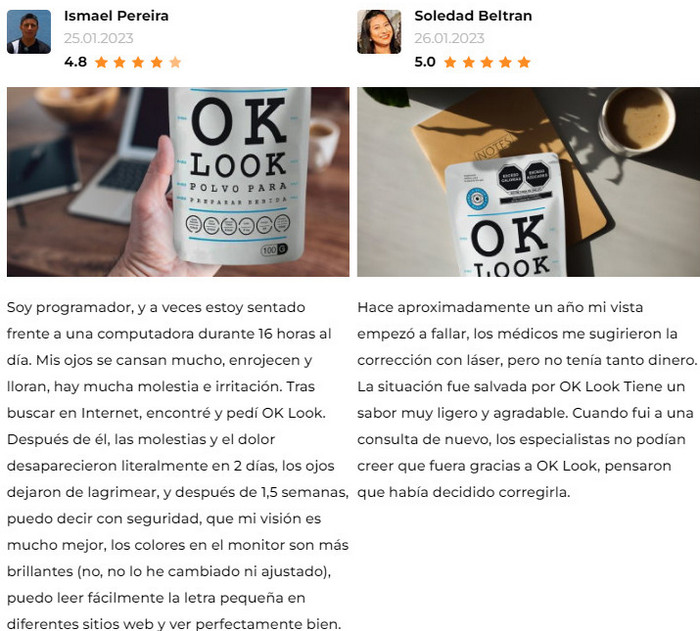This screenshot has height=631, width=700.
Task: Click the faded fifth star in Ismael's rating
Action: pyautogui.click(x=175, y=62)
